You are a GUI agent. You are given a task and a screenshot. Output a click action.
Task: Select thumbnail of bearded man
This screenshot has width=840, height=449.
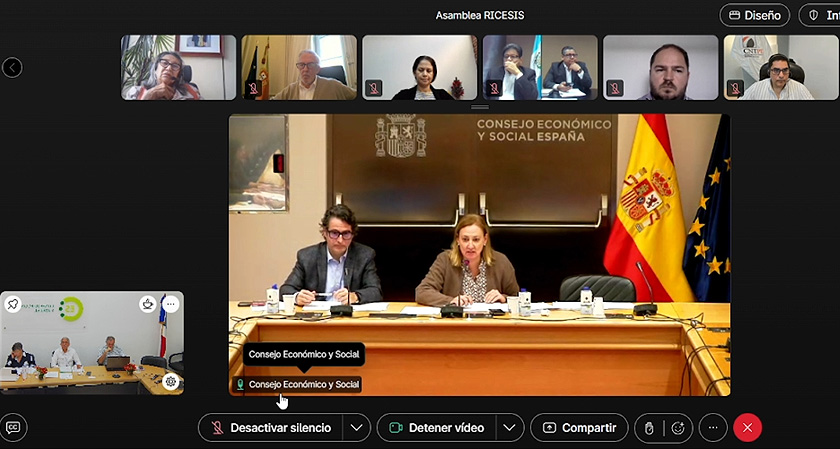coord(661,68)
